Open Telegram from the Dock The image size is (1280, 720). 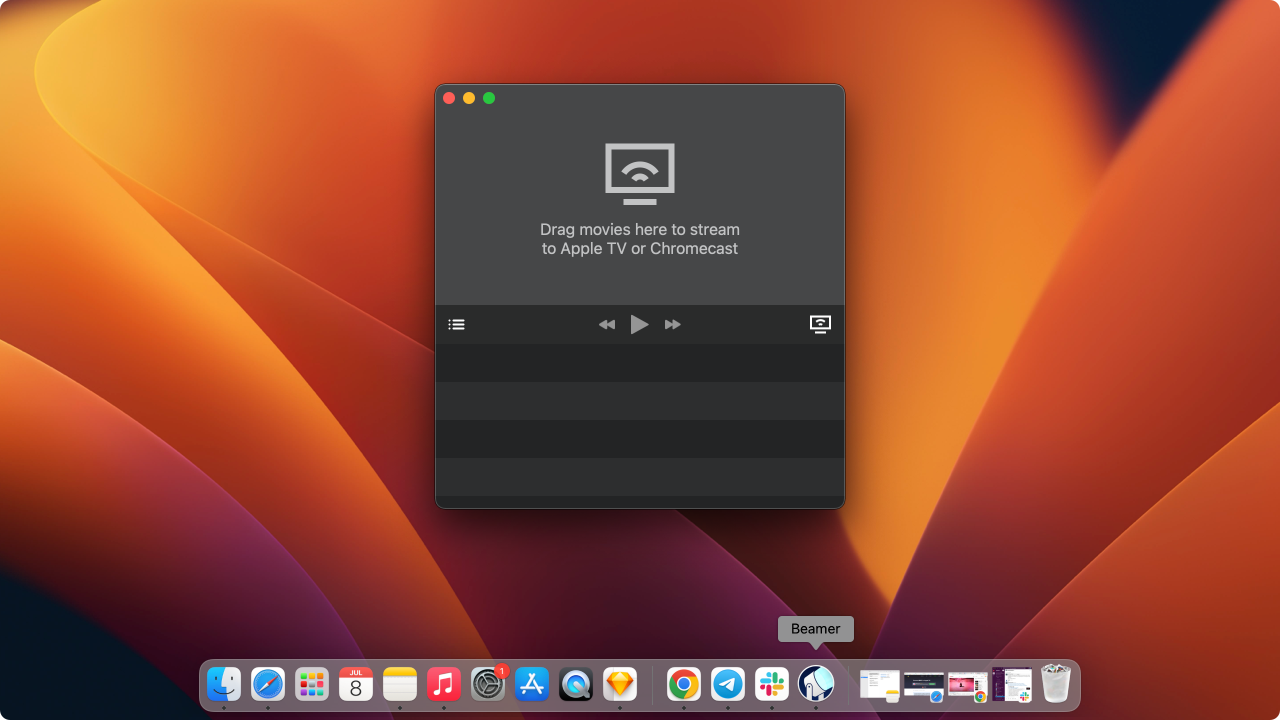728,684
